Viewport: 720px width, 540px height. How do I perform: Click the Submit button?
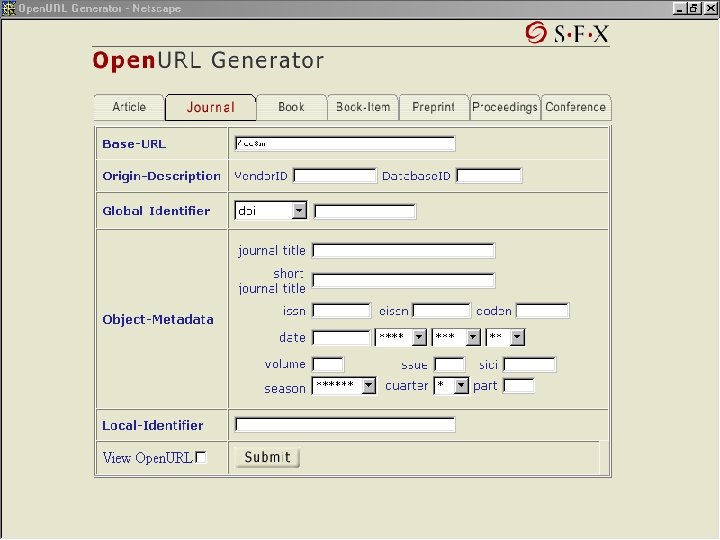pyautogui.click(x=267, y=457)
